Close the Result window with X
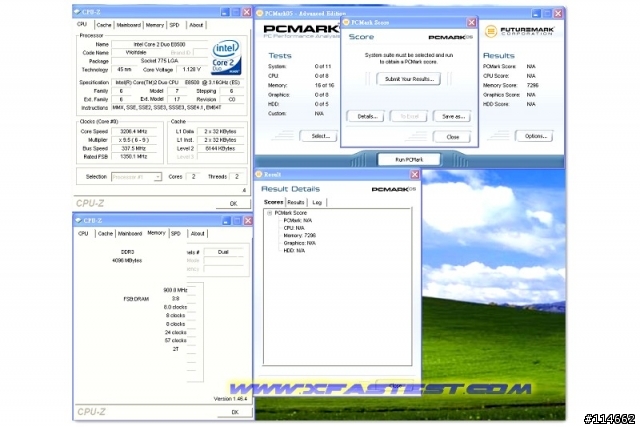Screen dimensions: 640x427 (x=415, y=174)
